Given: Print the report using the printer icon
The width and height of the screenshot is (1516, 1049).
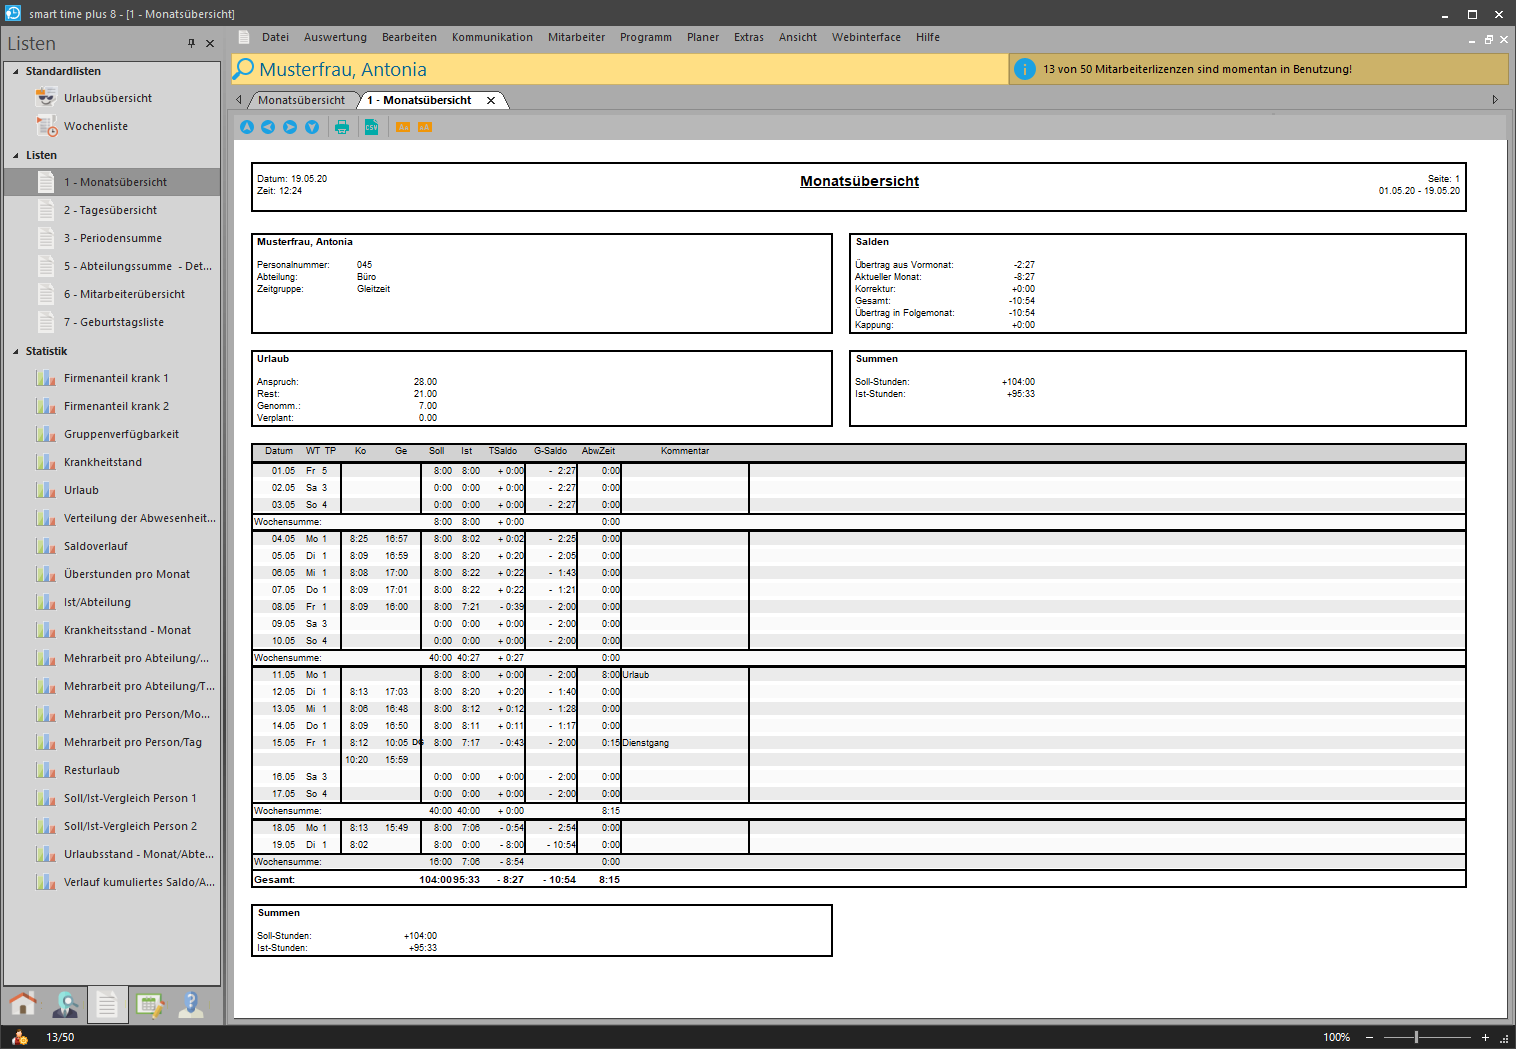Looking at the screenshot, I should tap(342, 127).
